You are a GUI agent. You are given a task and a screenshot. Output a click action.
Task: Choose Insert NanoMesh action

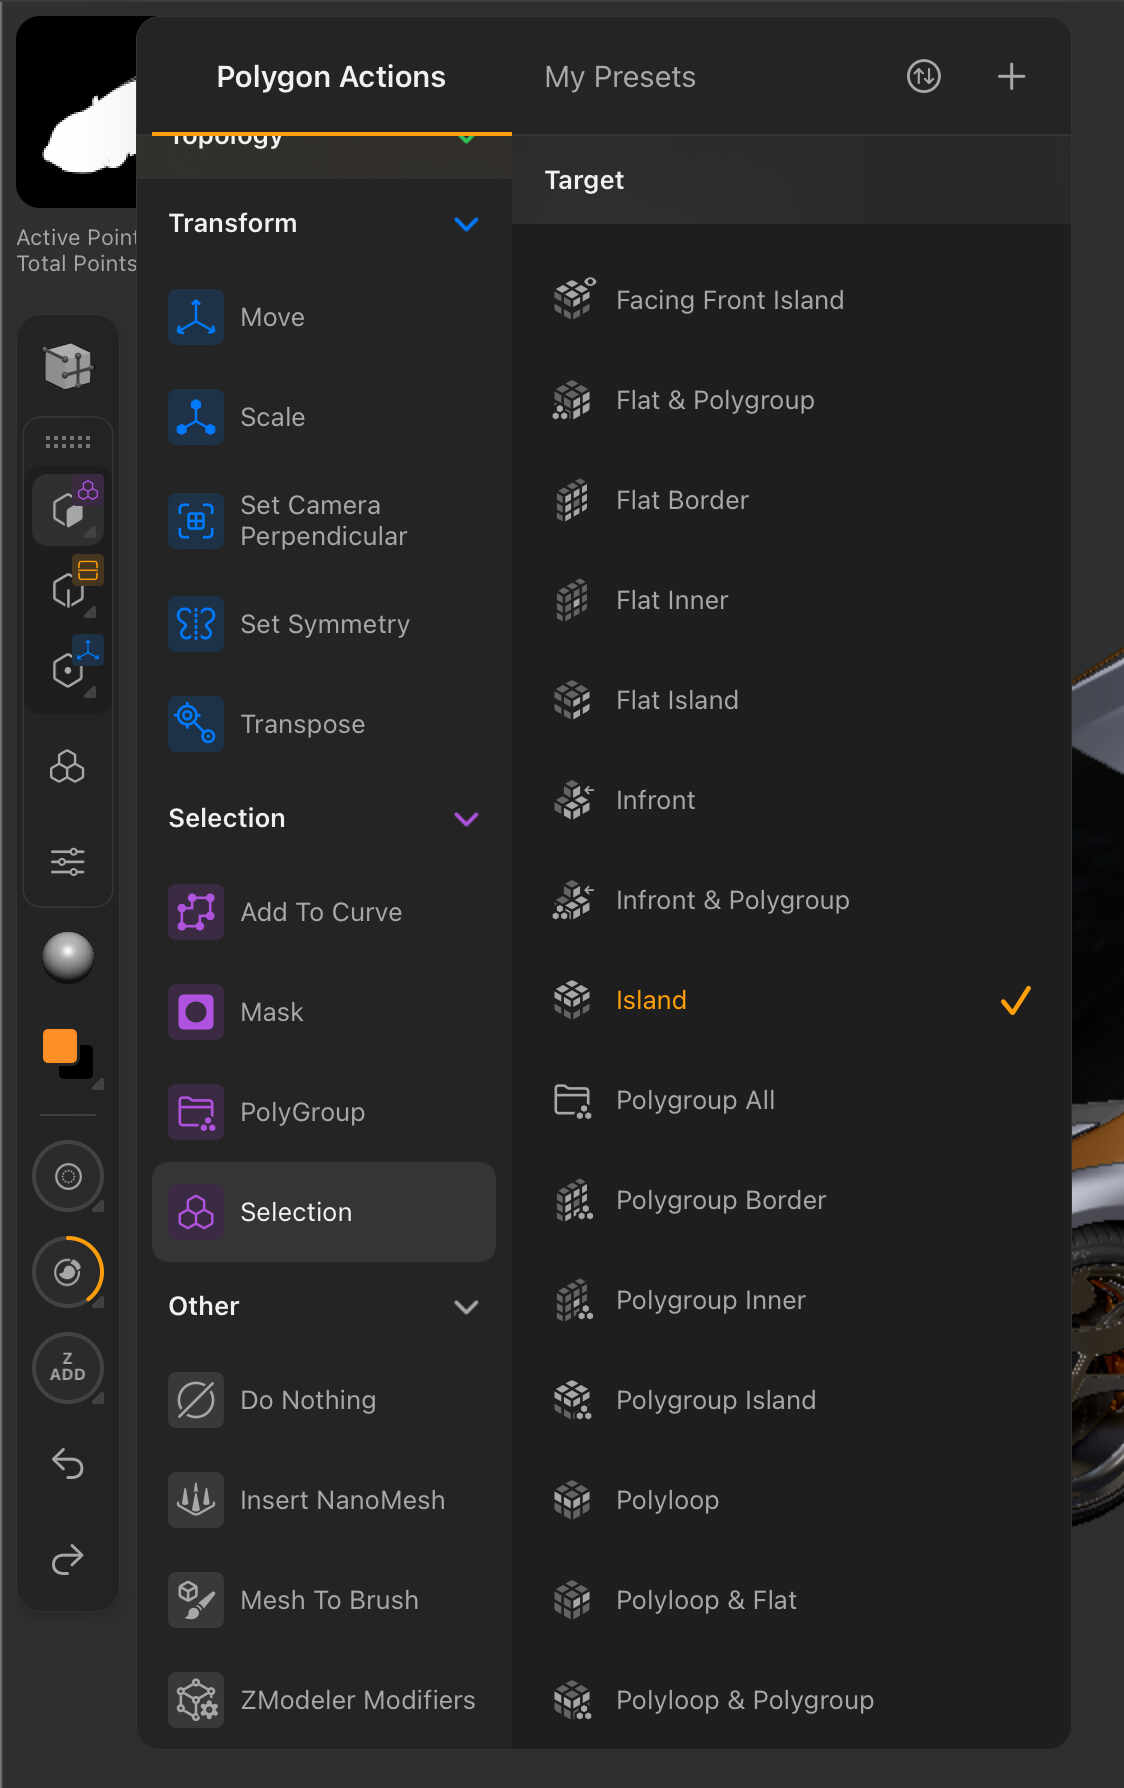[323, 1500]
